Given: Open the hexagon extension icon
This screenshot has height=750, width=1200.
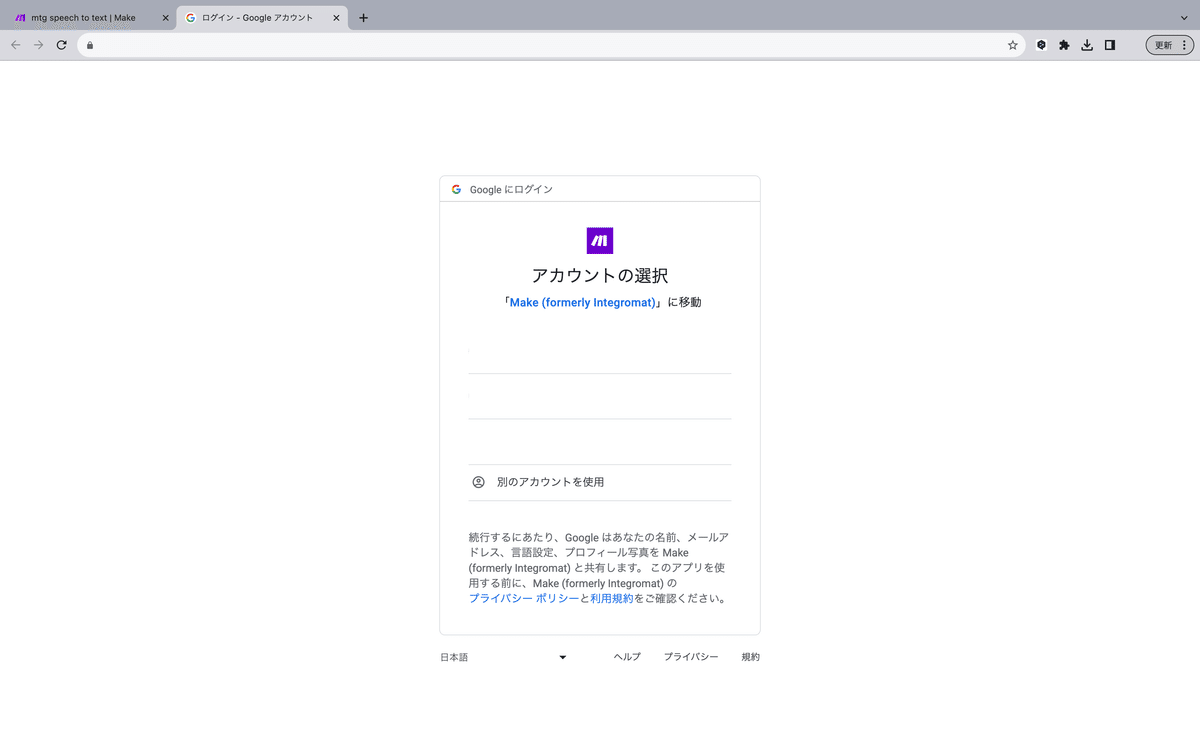Looking at the screenshot, I should (1041, 45).
